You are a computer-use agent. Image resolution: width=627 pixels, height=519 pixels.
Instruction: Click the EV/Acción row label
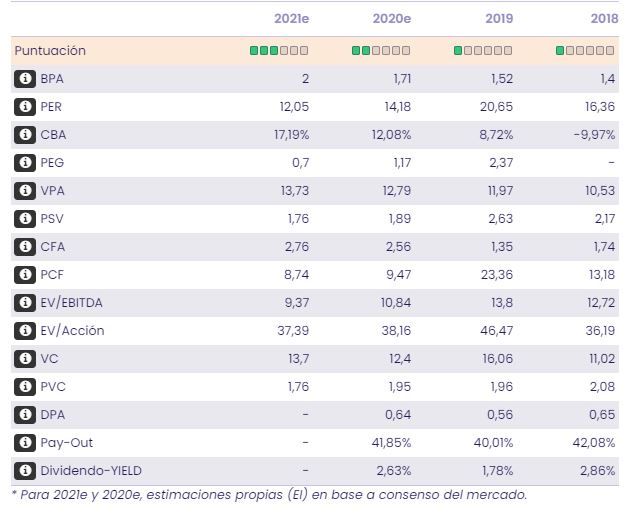pyautogui.click(x=72, y=331)
